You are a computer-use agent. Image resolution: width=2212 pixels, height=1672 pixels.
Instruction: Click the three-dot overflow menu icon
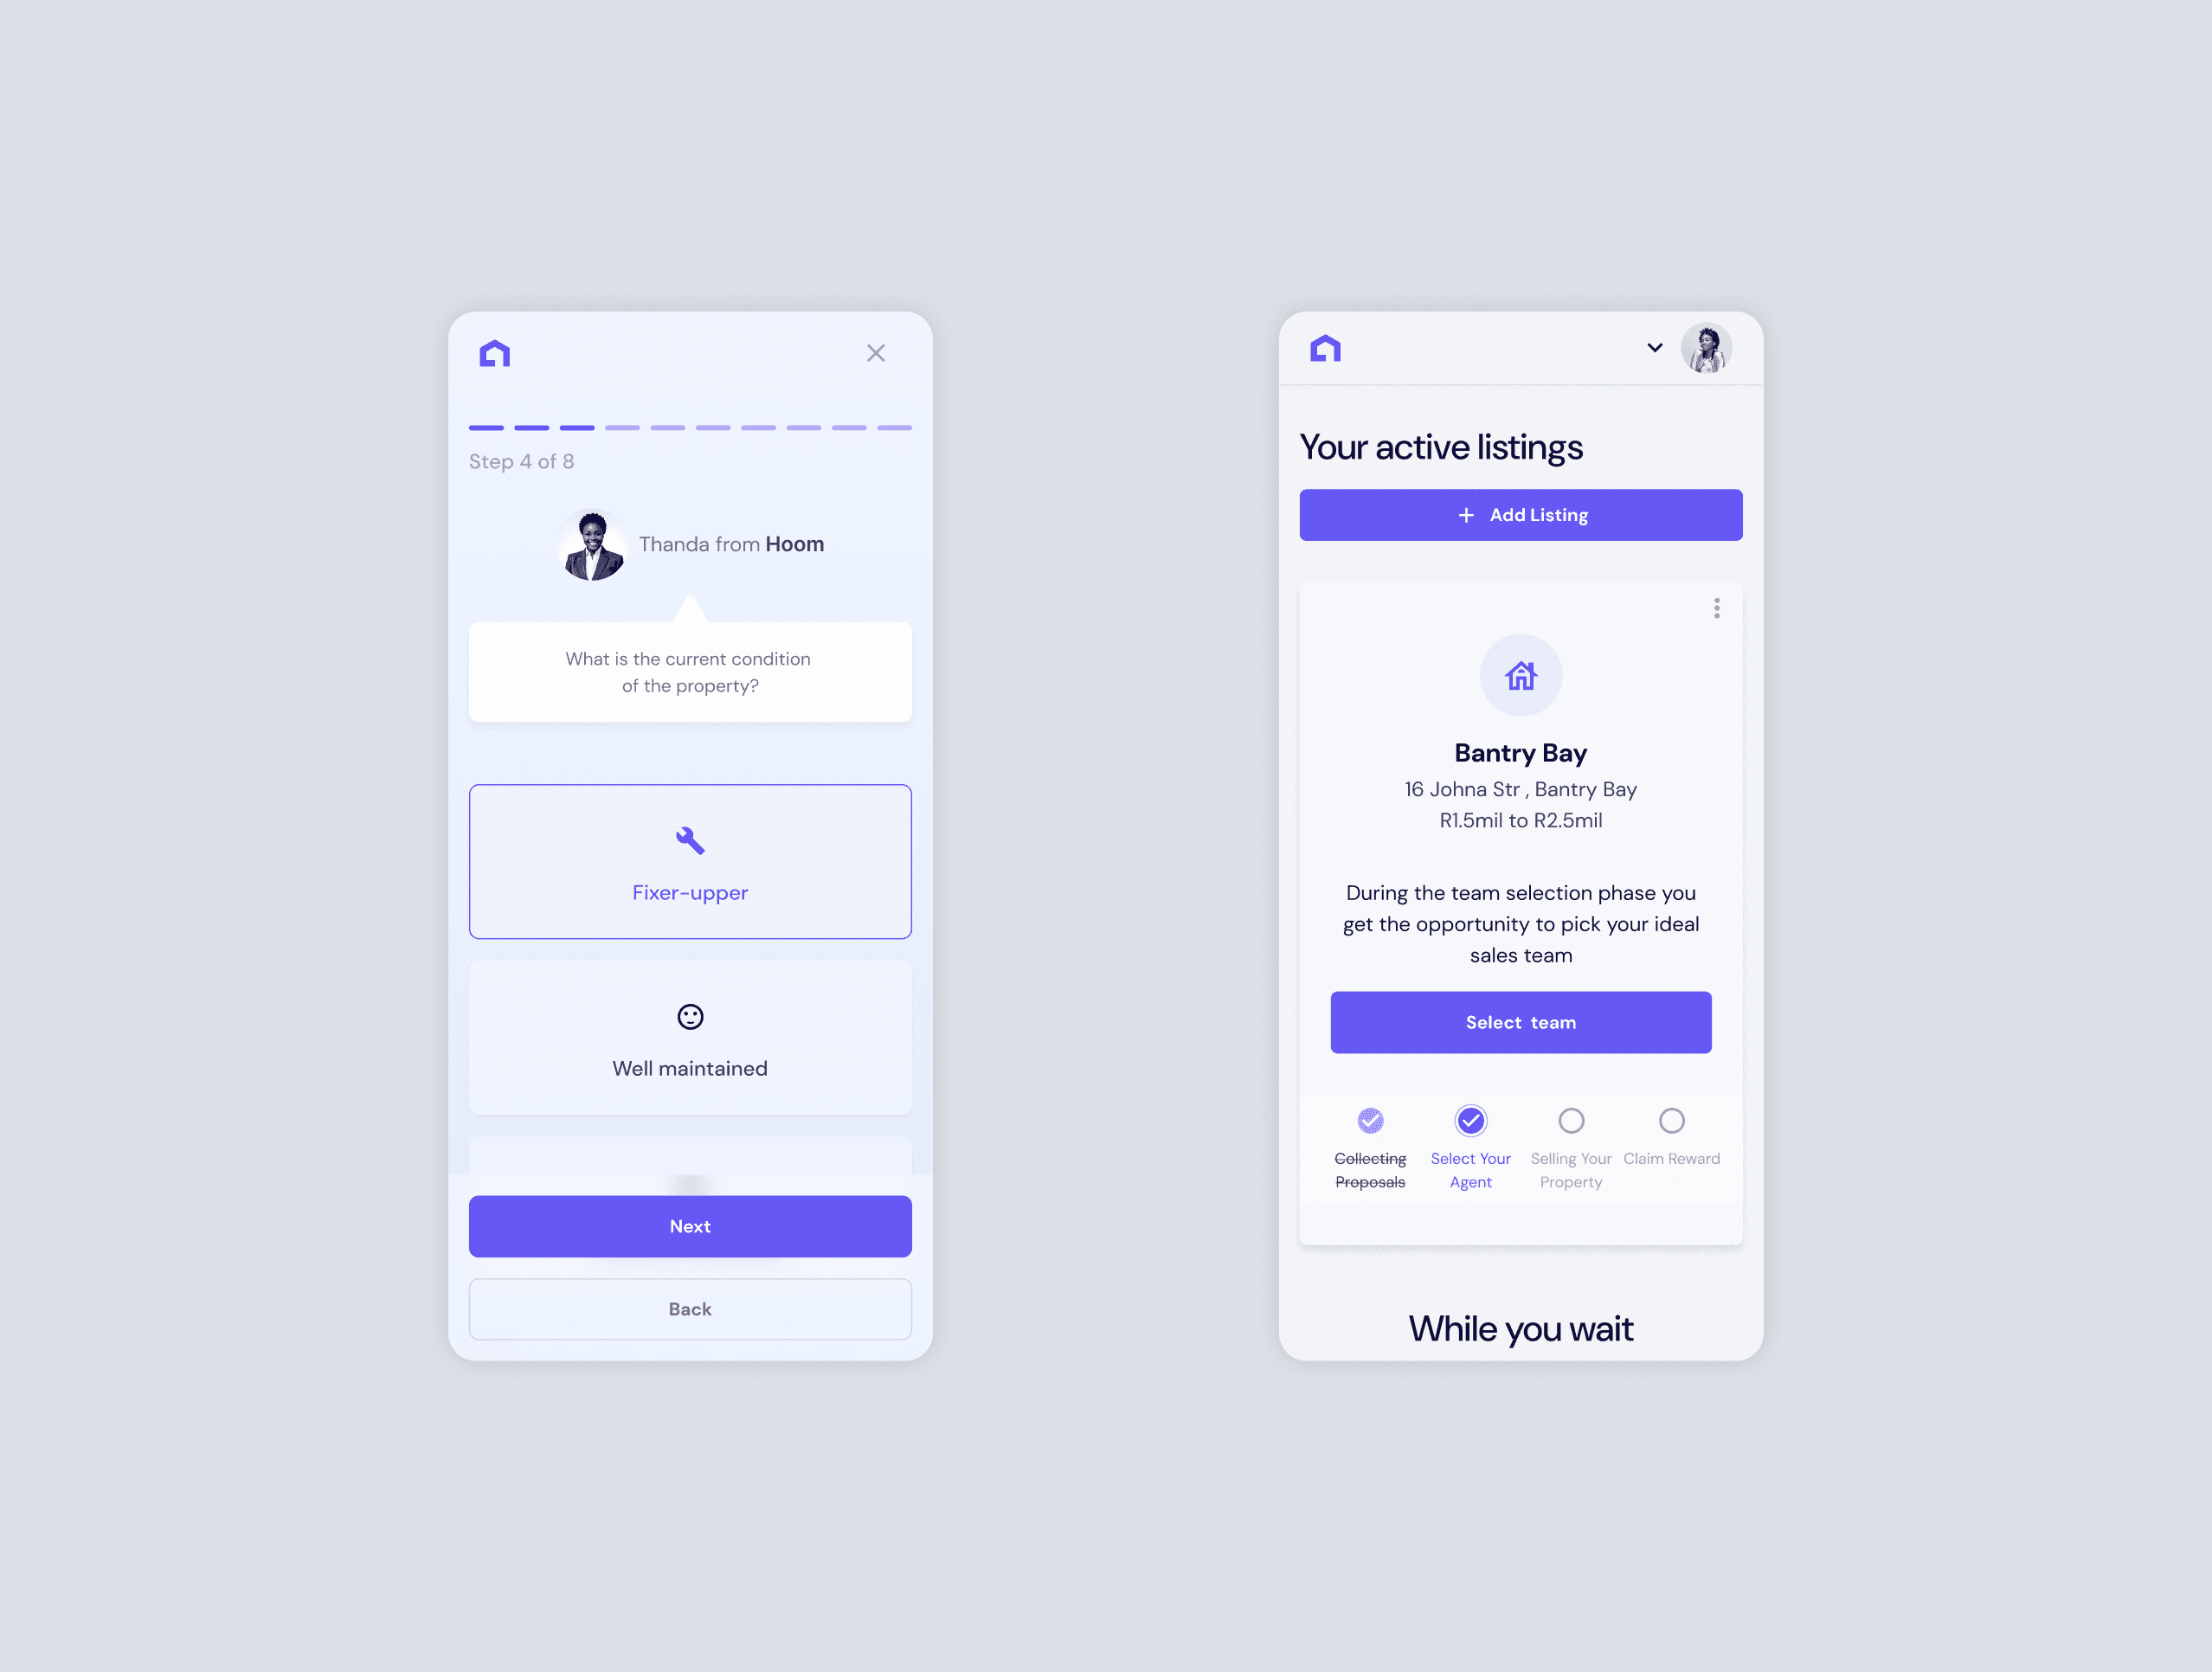point(1715,608)
